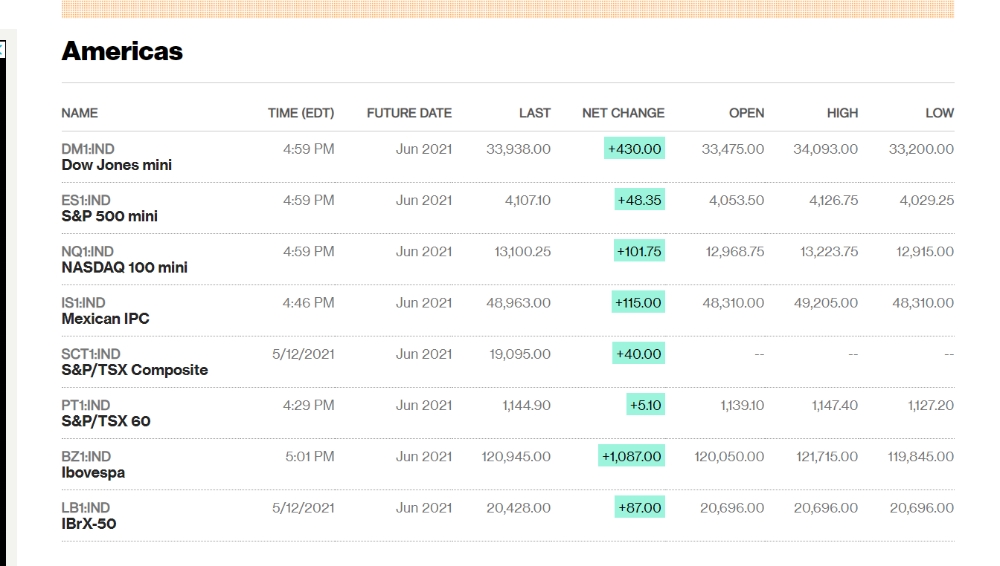Click the Americas section heading
This screenshot has height=566, width=1000.
click(122, 51)
